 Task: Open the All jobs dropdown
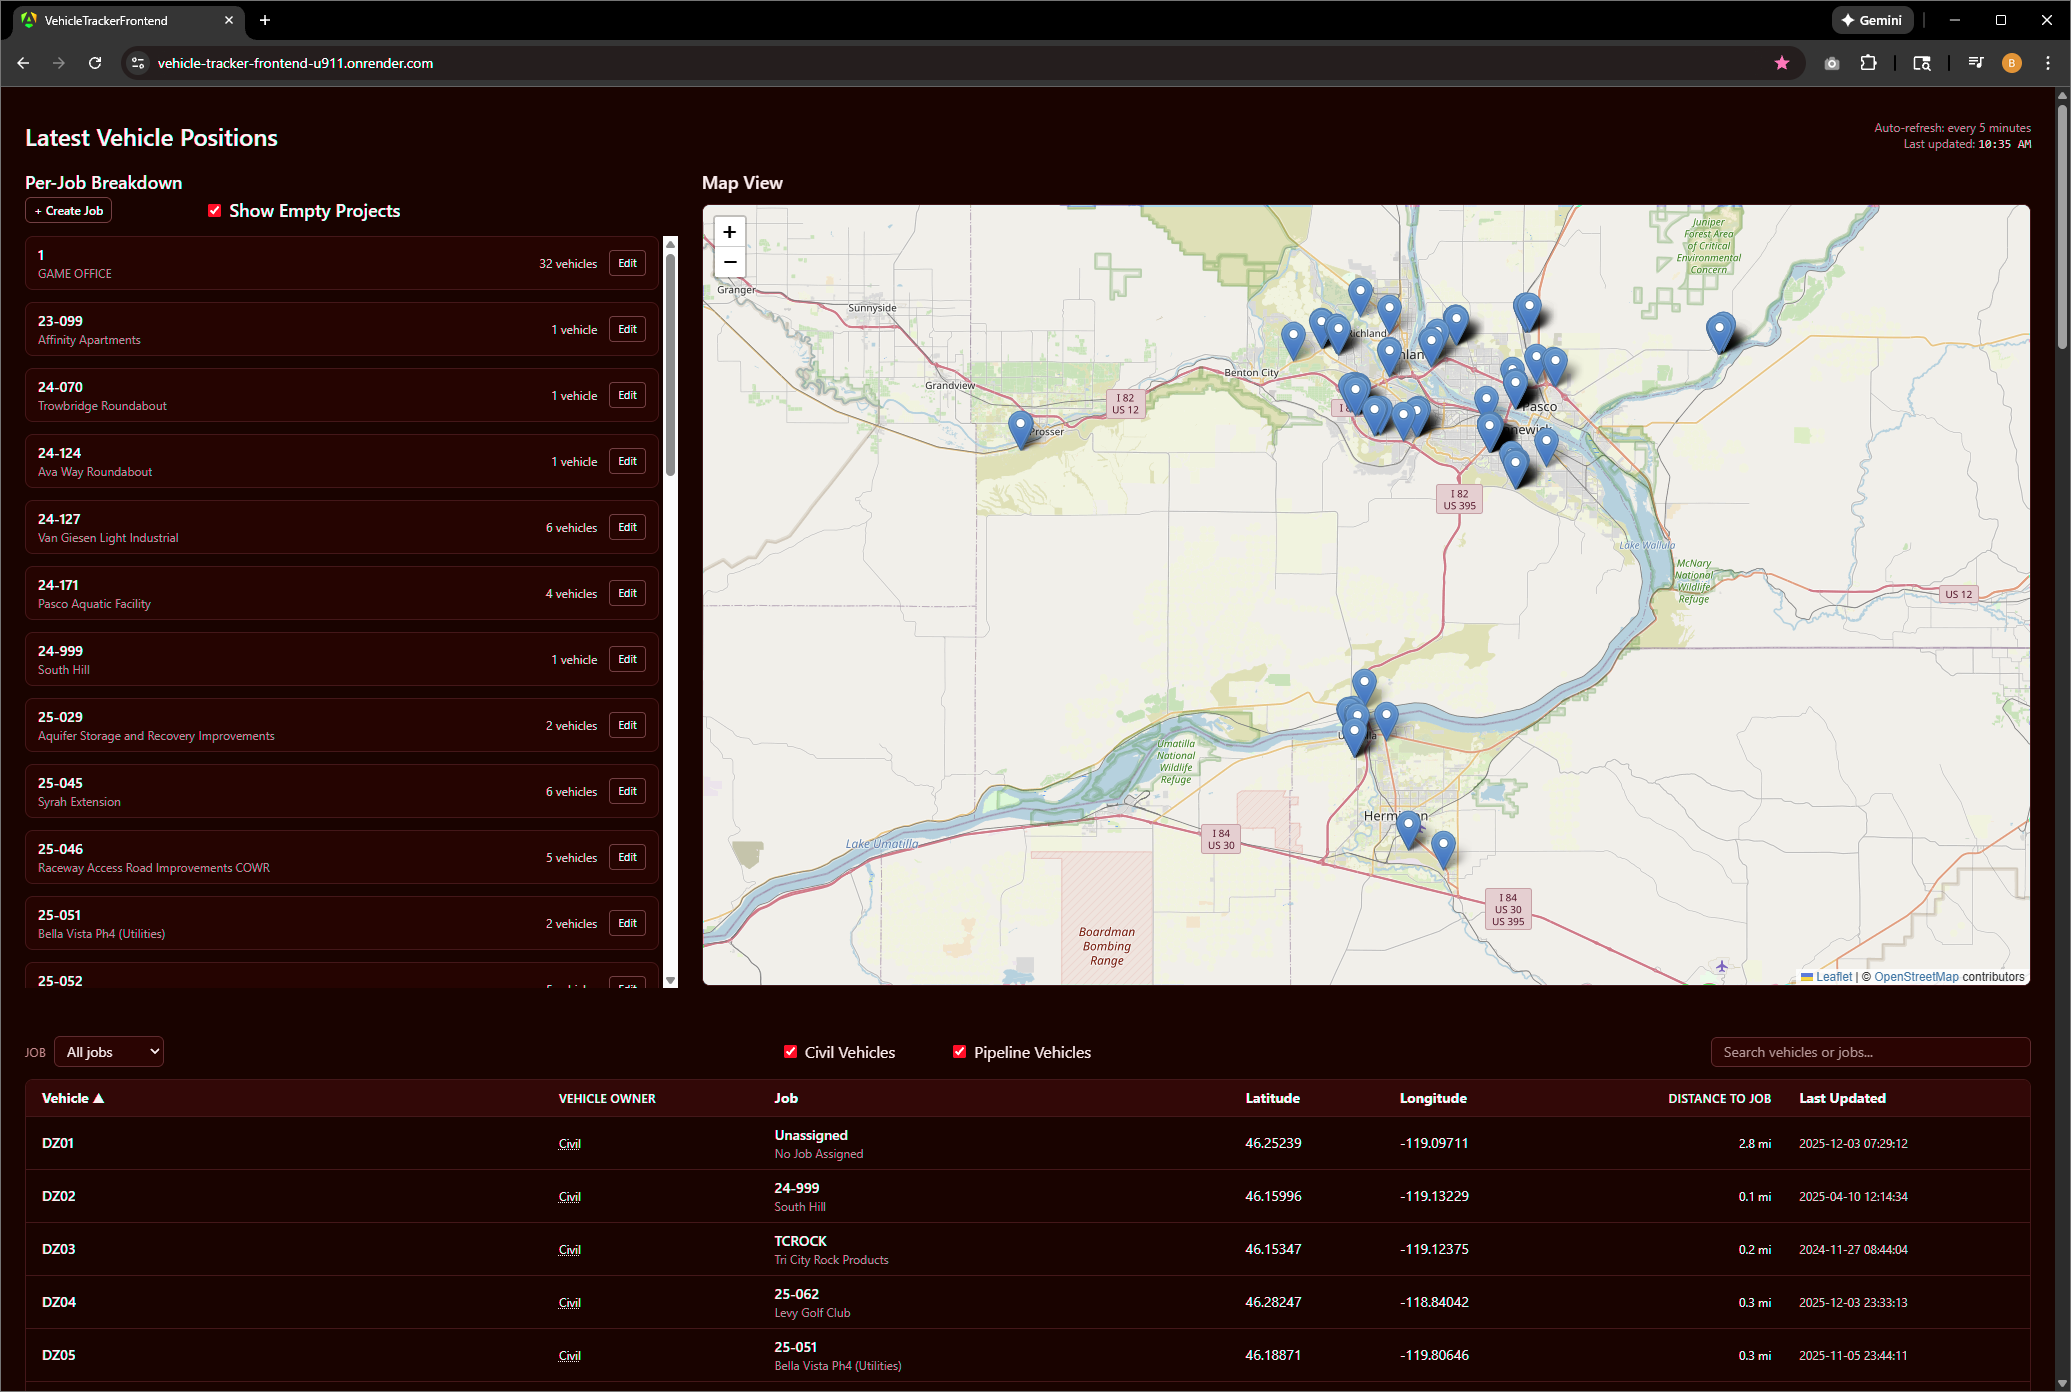pyautogui.click(x=108, y=1051)
